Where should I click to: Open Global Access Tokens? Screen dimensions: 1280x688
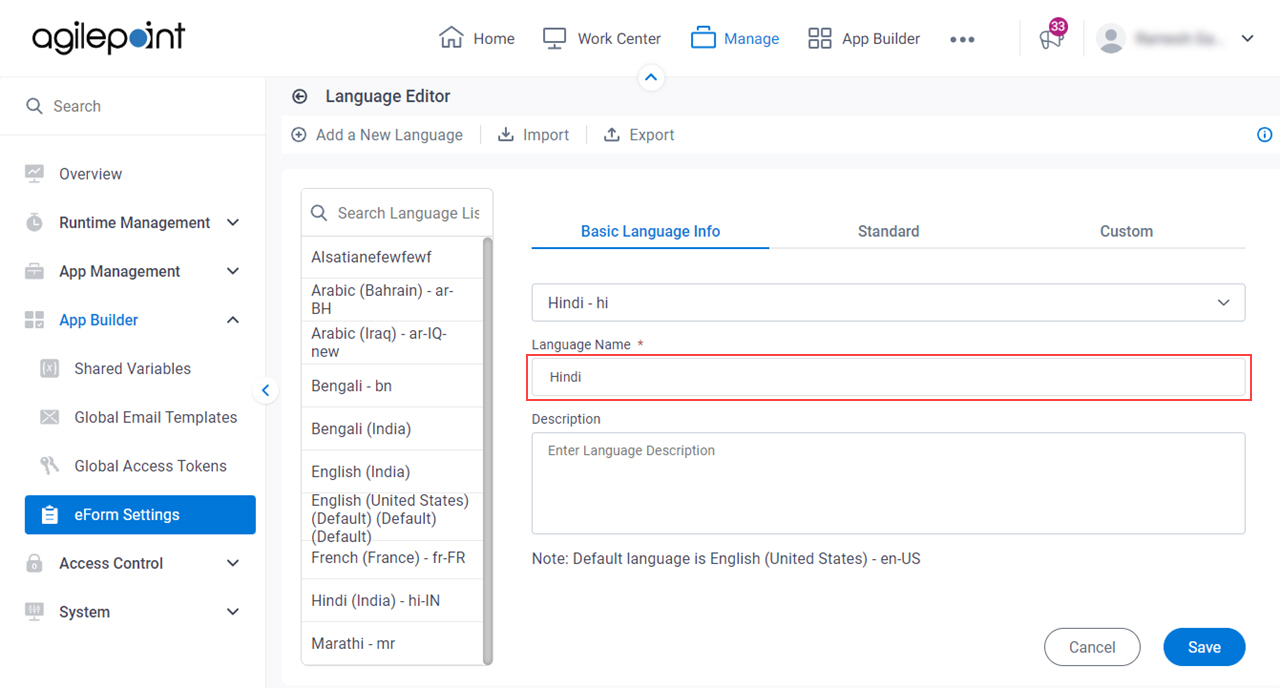coord(150,466)
